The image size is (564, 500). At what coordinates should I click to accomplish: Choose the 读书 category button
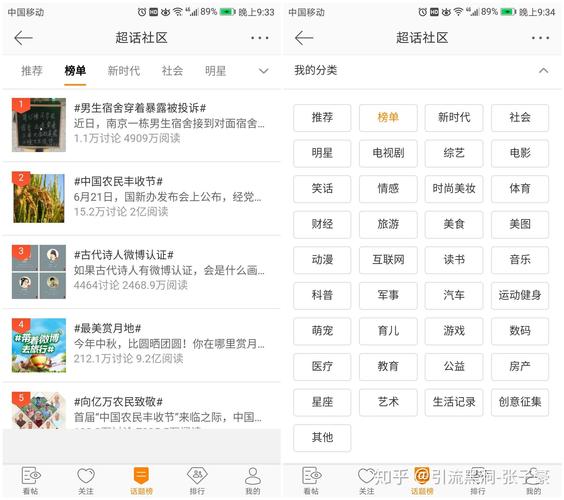coord(454,260)
